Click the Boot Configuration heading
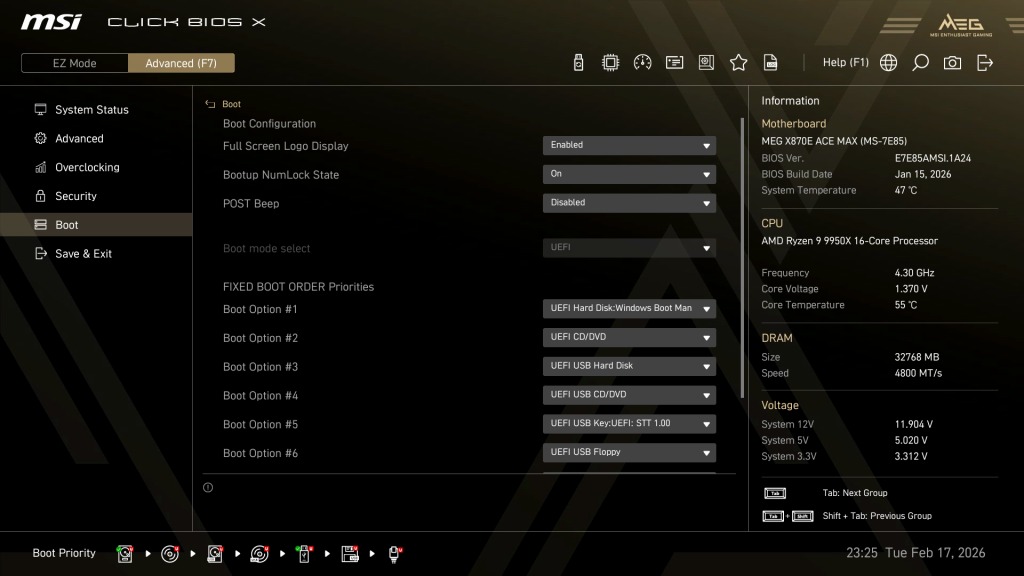This screenshot has height=576, width=1024. 269,123
